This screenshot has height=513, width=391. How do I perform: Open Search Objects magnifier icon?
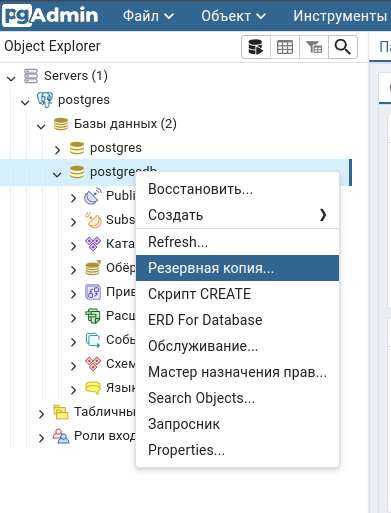point(343,47)
